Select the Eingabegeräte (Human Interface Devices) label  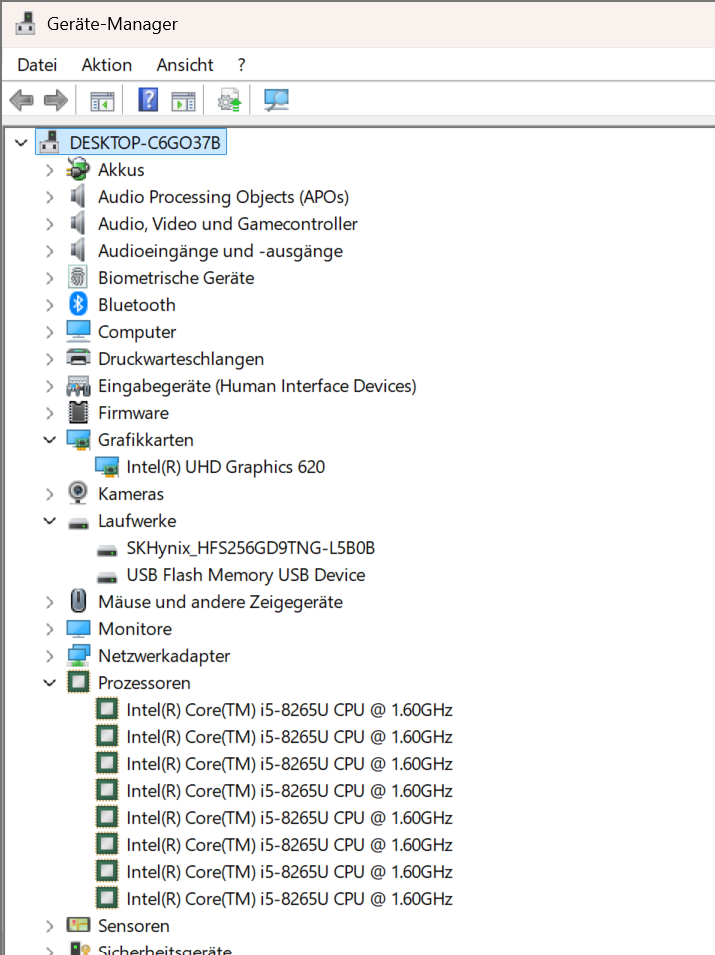coord(257,386)
